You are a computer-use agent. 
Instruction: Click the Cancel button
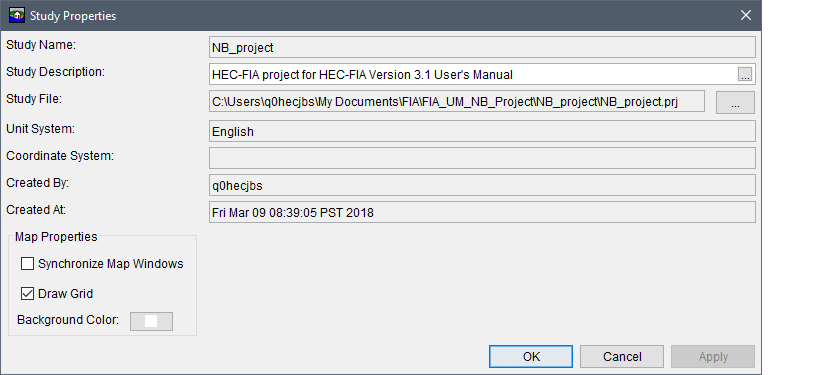tap(622, 357)
